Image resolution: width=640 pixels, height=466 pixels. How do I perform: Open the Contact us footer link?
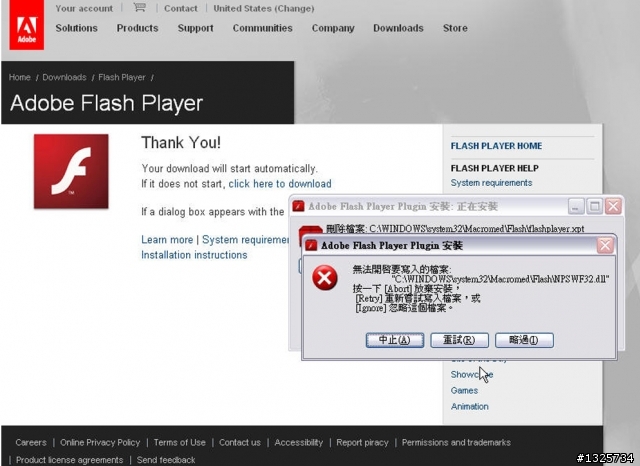point(240,442)
